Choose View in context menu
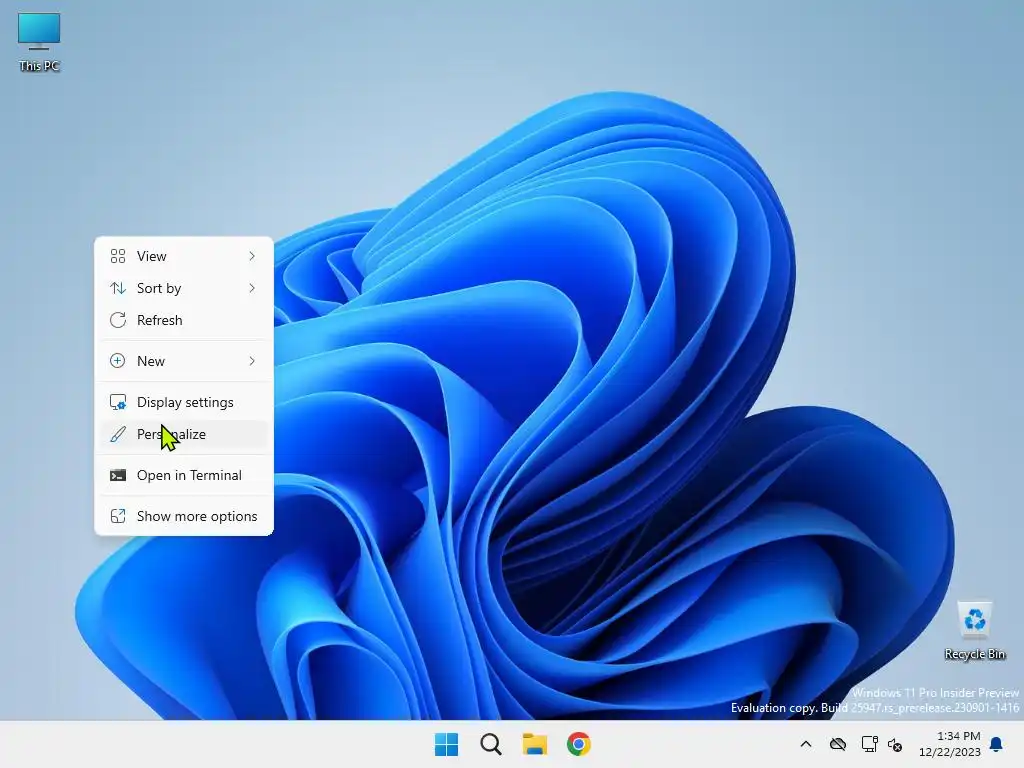The width and height of the screenshot is (1024, 768). pos(184,256)
